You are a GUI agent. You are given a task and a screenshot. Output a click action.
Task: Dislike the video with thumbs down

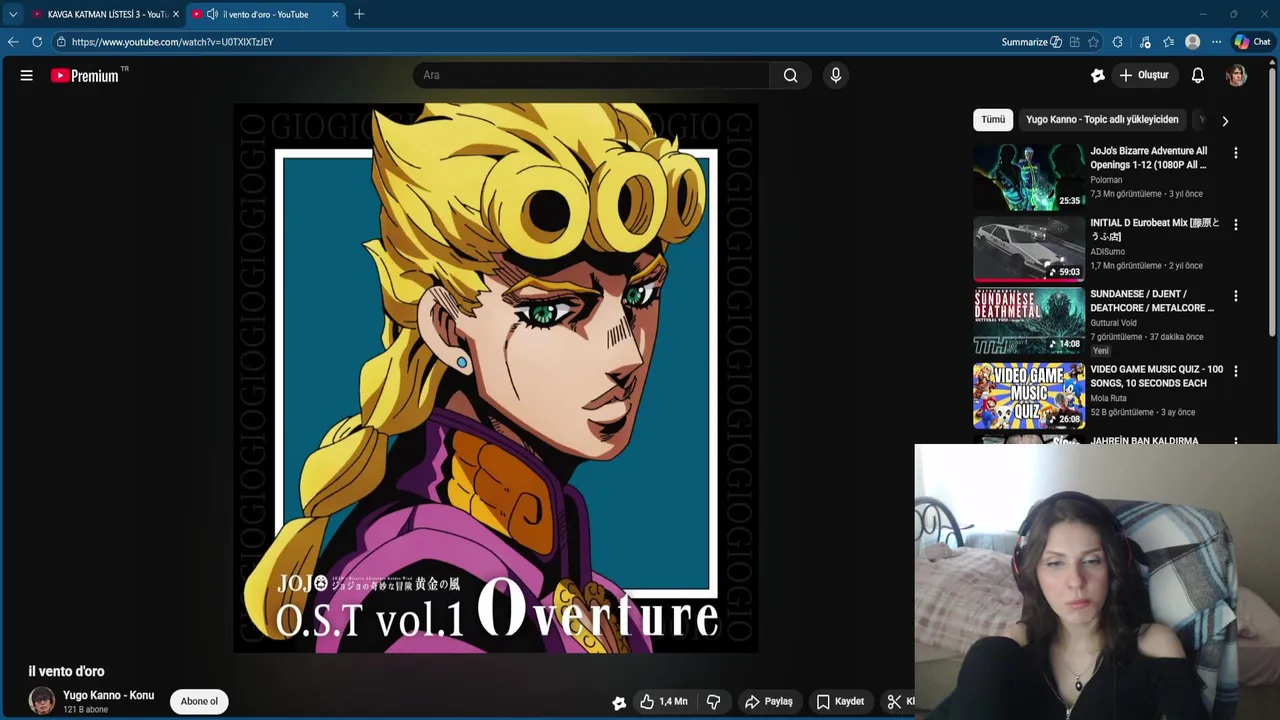point(714,702)
